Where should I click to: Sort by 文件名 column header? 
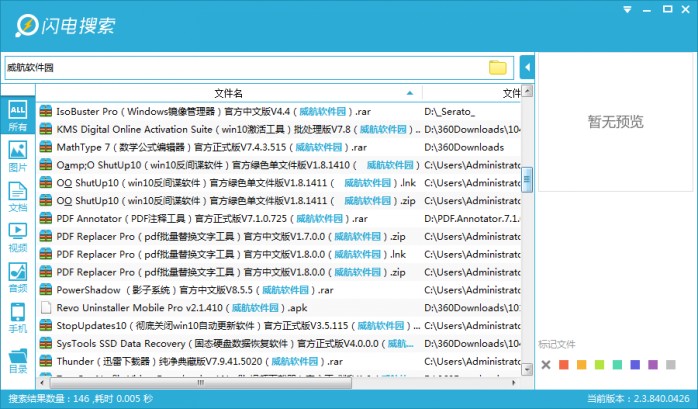point(228,92)
